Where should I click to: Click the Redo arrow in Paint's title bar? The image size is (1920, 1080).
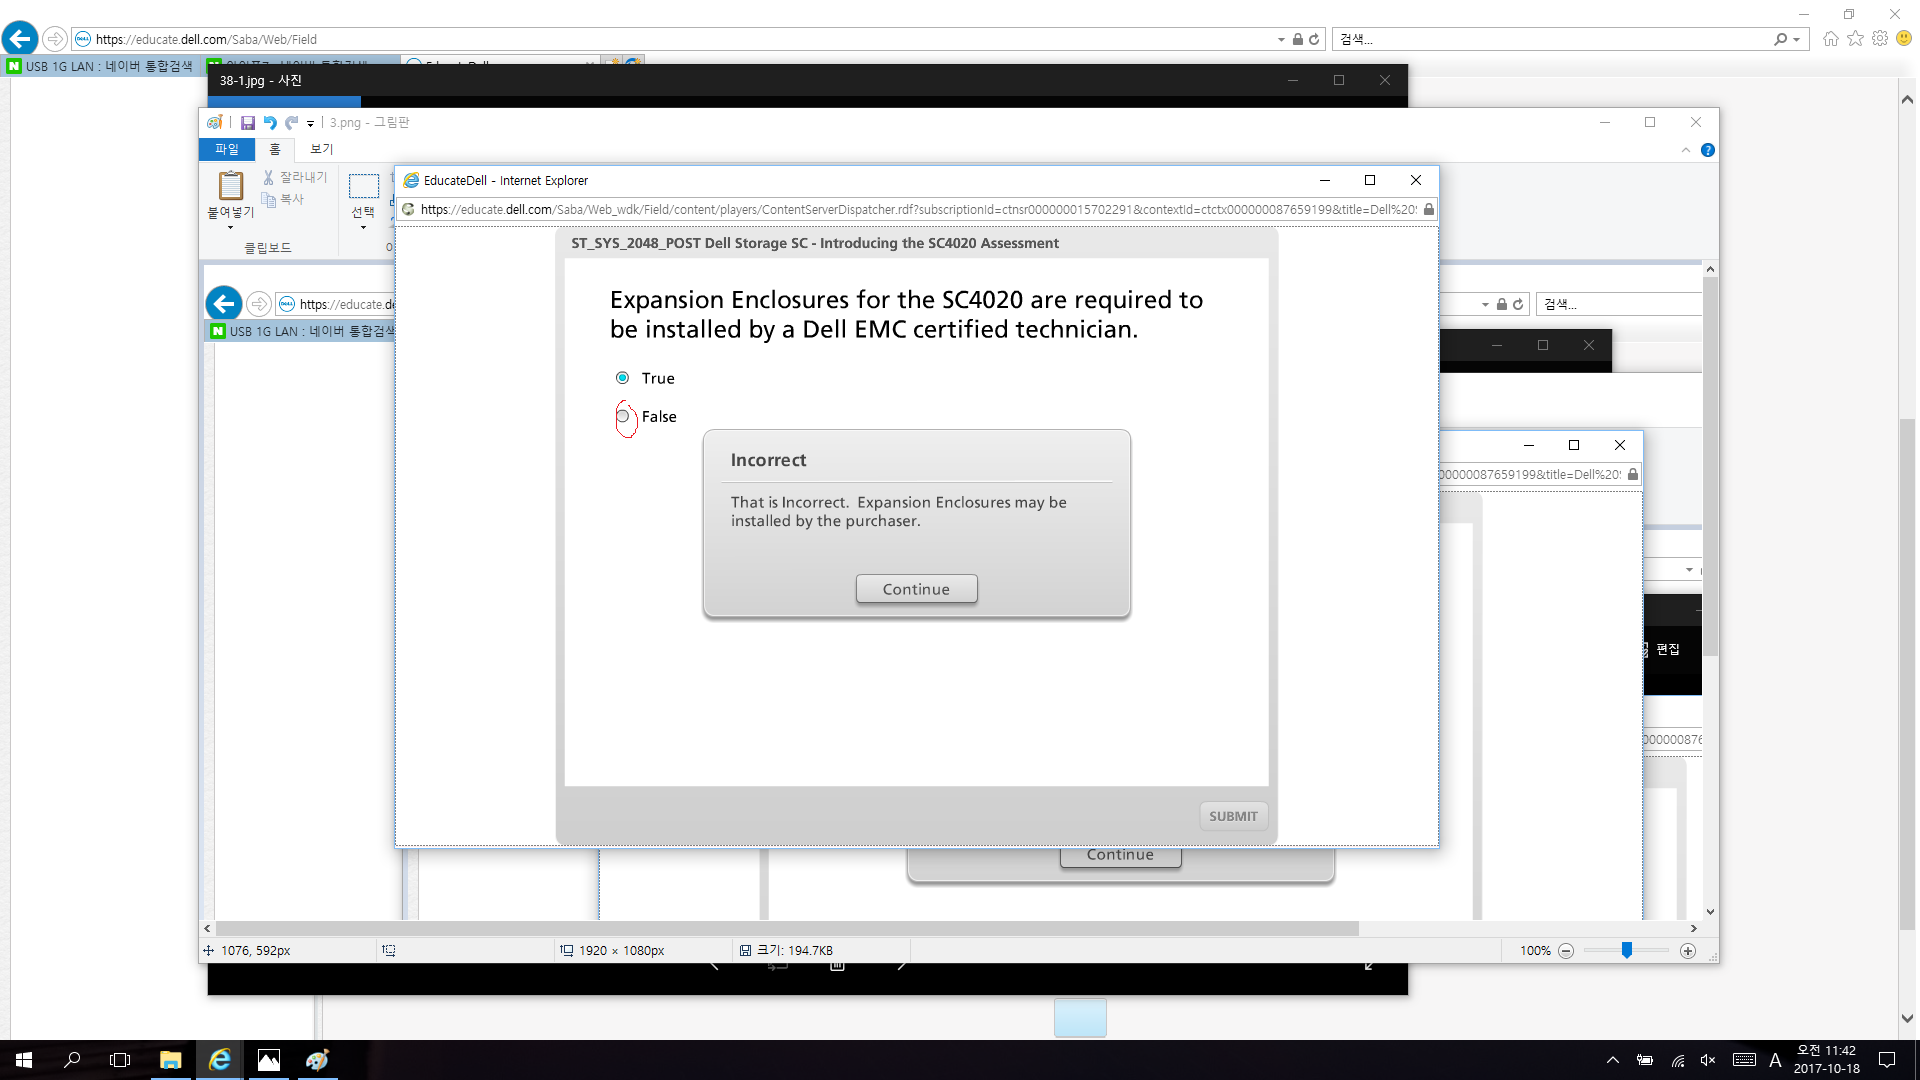pyautogui.click(x=291, y=123)
